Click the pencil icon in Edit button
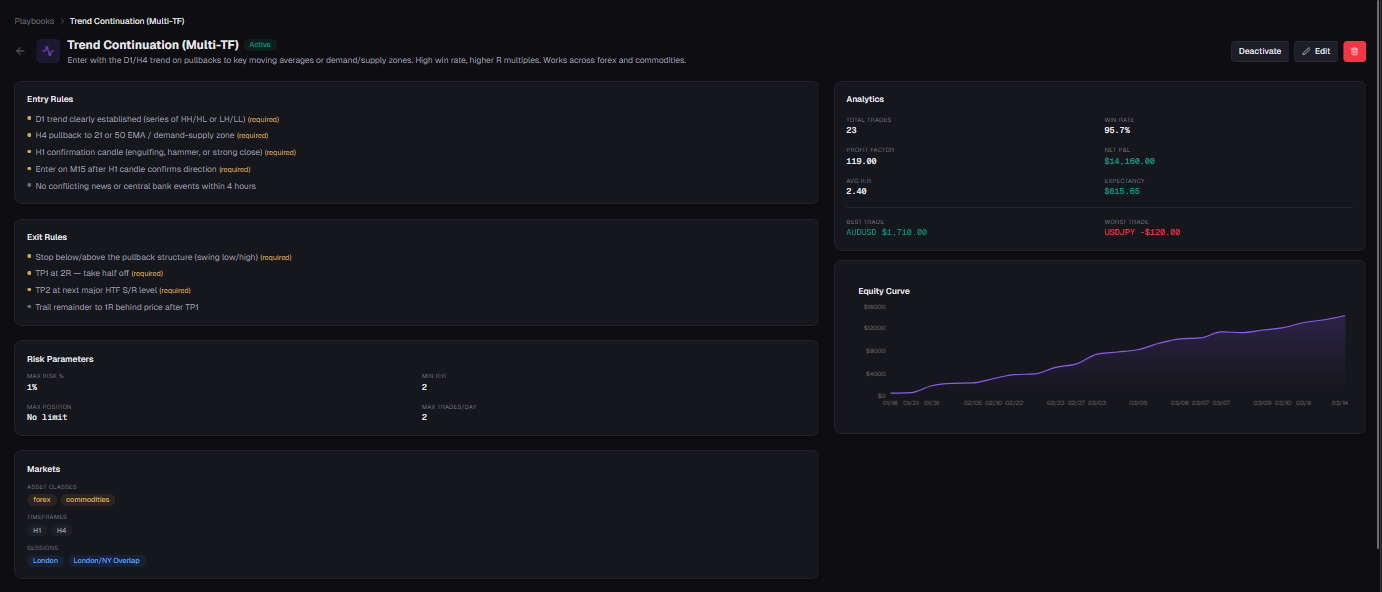 (x=1306, y=51)
